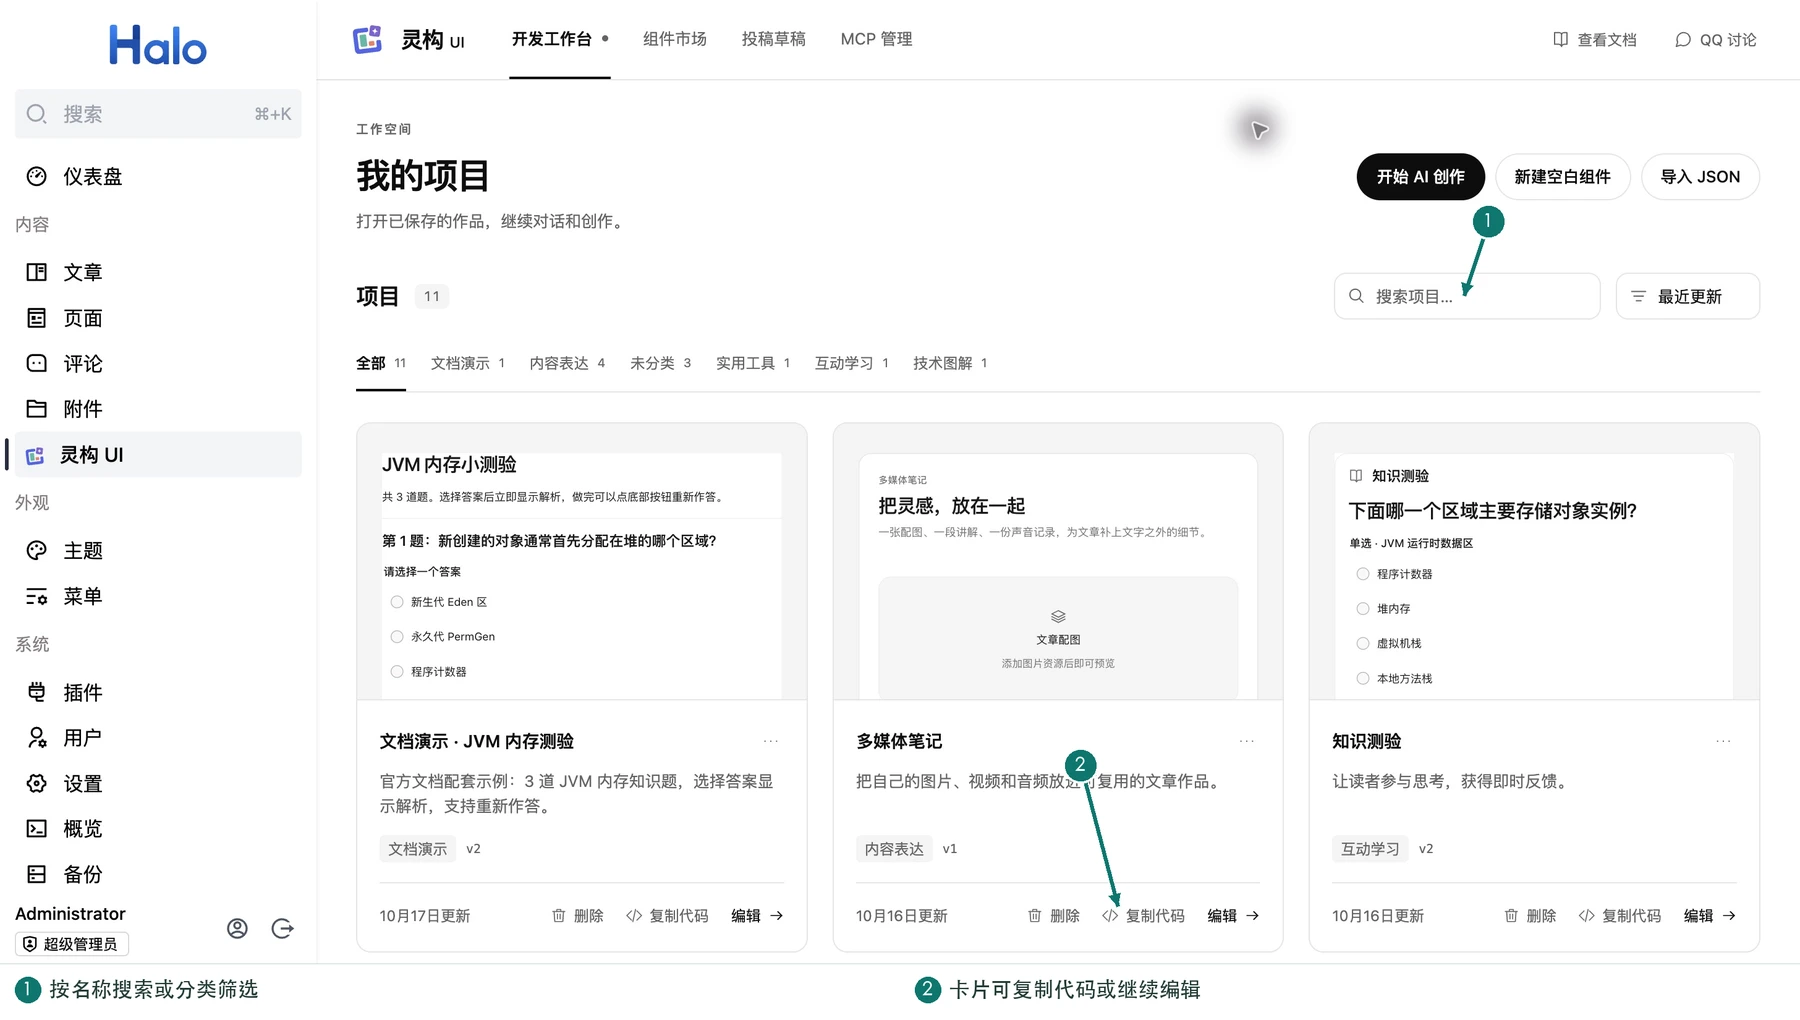Click 编辑 on the 知识测验 card

(1709, 916)
